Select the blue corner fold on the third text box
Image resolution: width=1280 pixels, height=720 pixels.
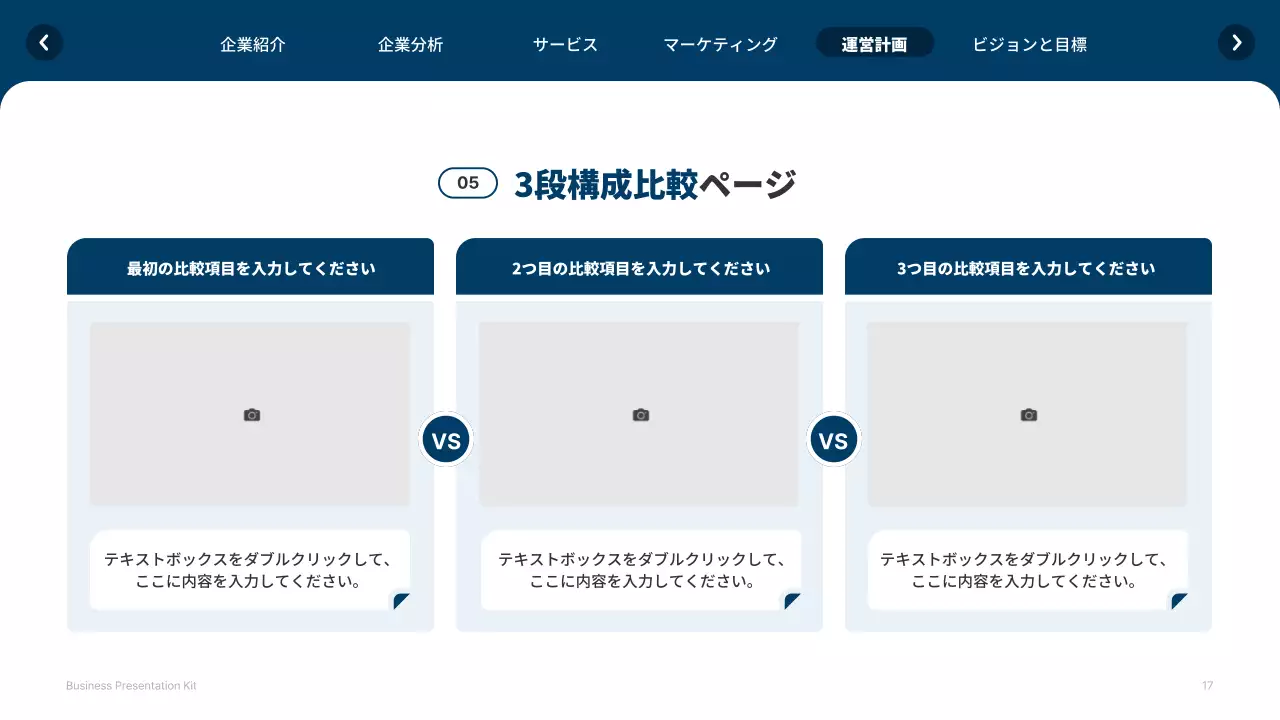tap(1178, 601)
